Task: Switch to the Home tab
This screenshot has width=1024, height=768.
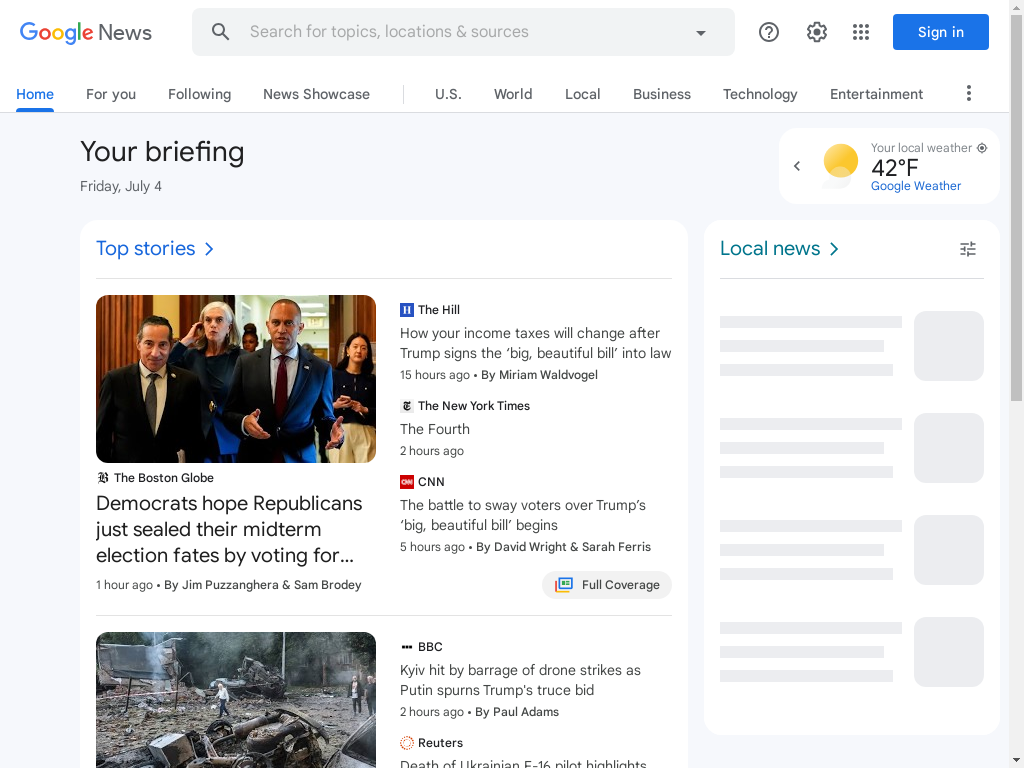Action: pos(35,94)
